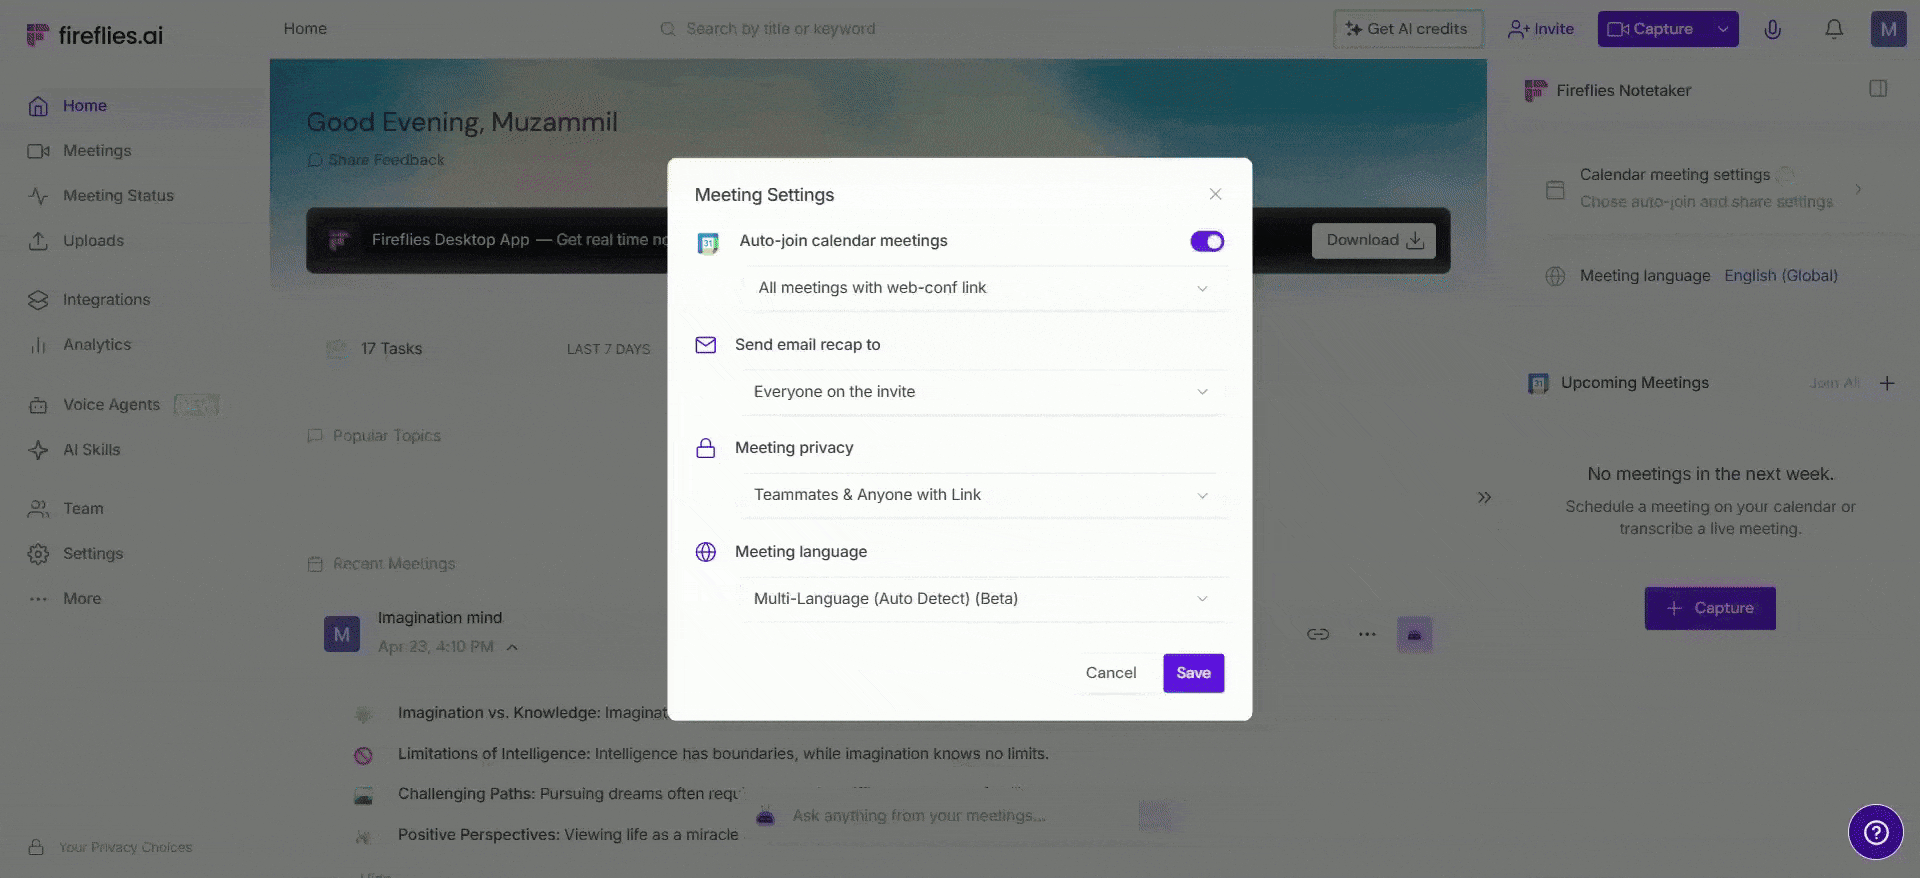
Task: Click the Save button in Meeting Settings
Action: [1193, 673]
